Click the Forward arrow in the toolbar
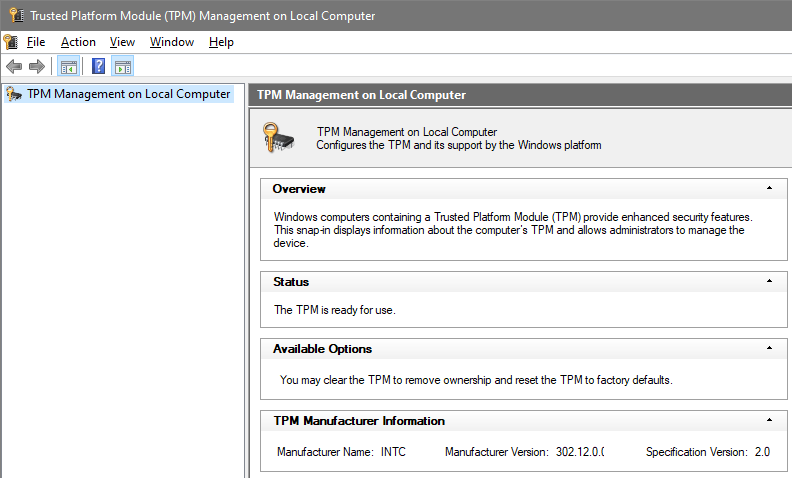 pos(37,67)
